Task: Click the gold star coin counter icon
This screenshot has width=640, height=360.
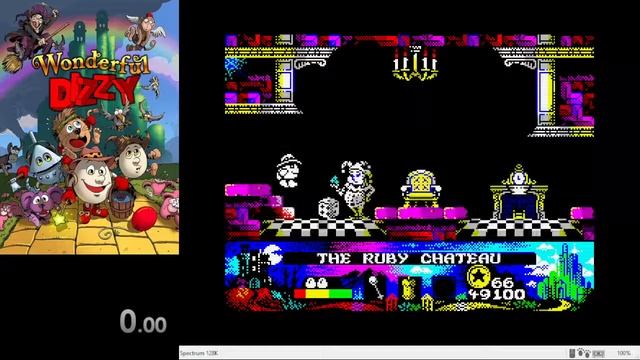Action: pyautogui.click(x=478, y=276)
